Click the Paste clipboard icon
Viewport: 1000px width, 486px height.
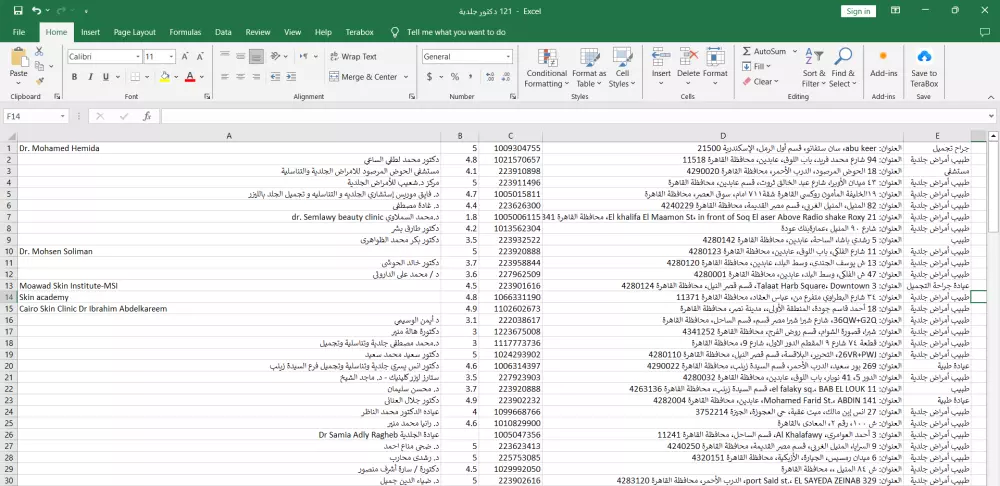coord(18,58)
